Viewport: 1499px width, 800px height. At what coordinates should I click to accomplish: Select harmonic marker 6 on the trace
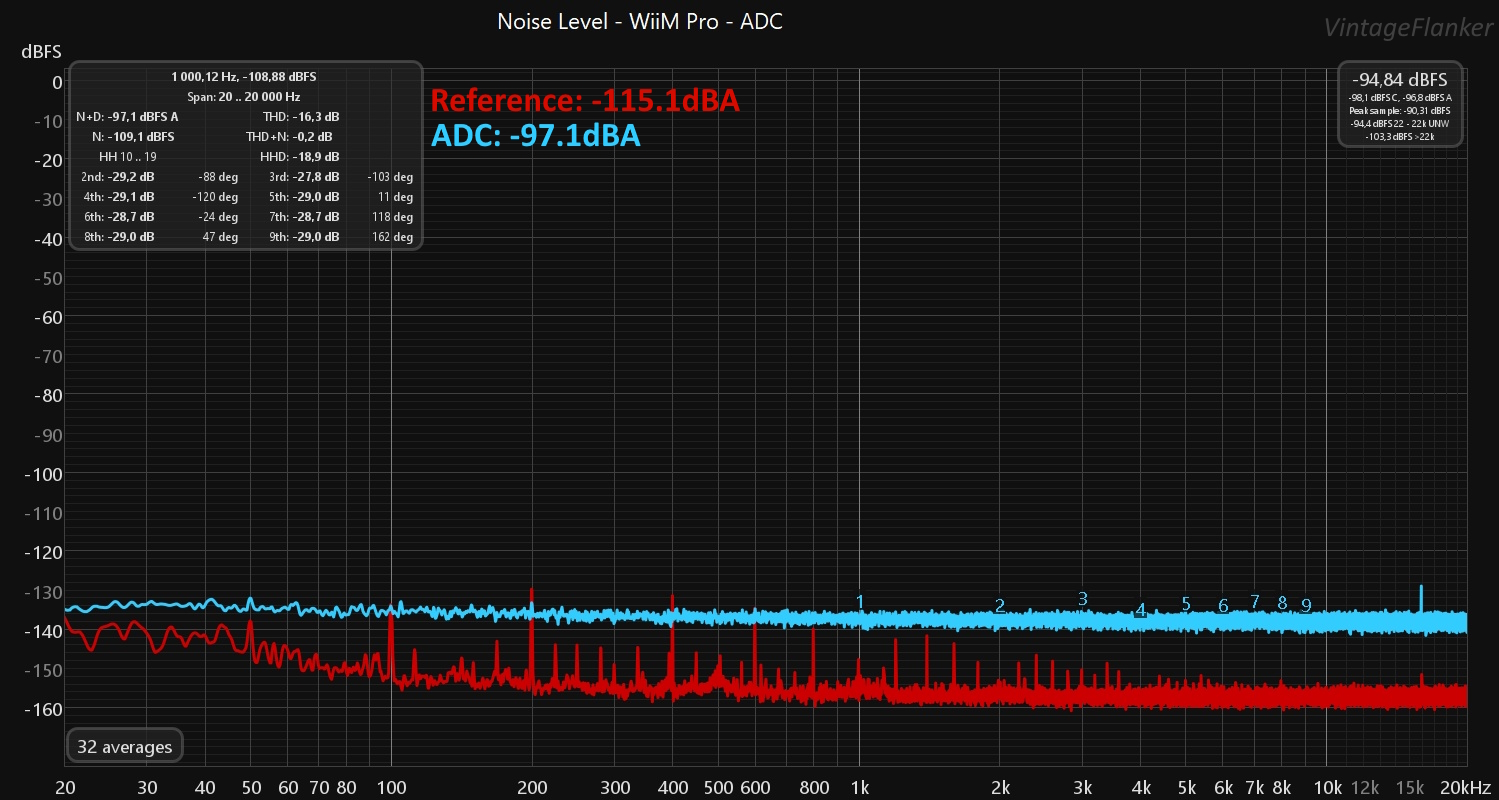1223,605
